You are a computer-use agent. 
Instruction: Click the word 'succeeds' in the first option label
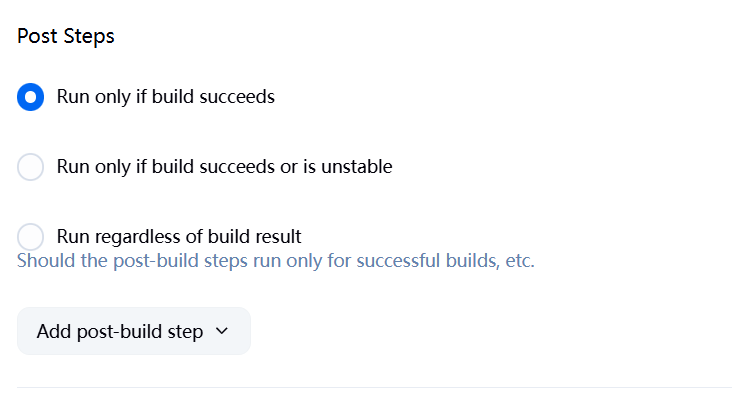coord(238,97)
